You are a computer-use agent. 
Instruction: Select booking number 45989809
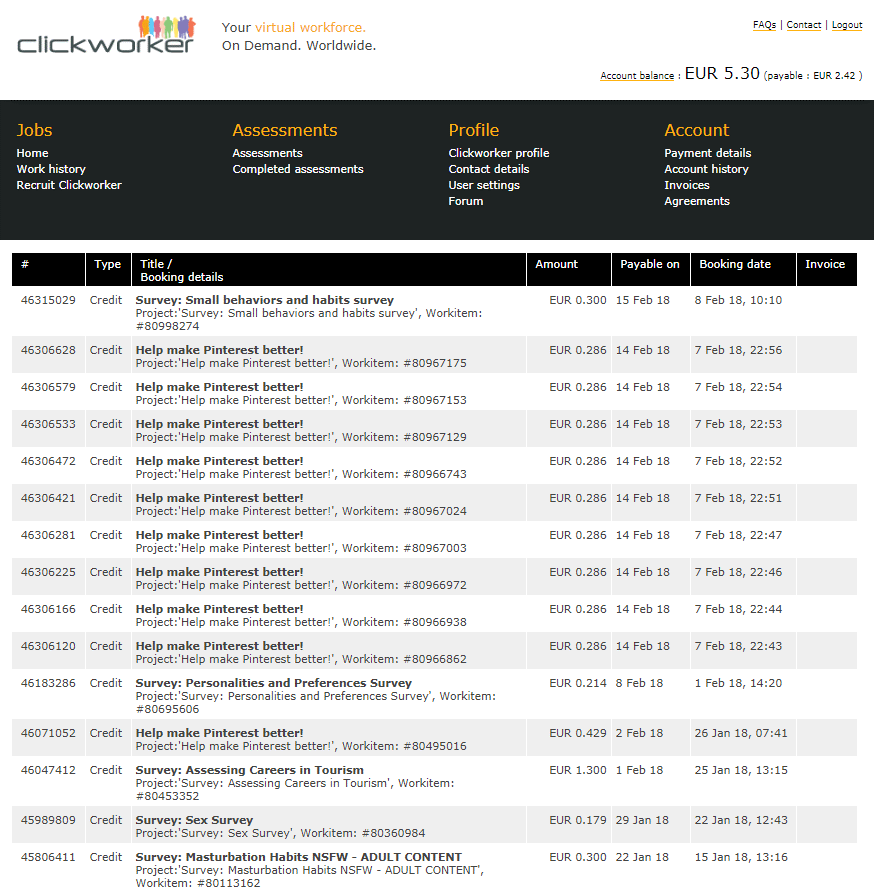48,820
